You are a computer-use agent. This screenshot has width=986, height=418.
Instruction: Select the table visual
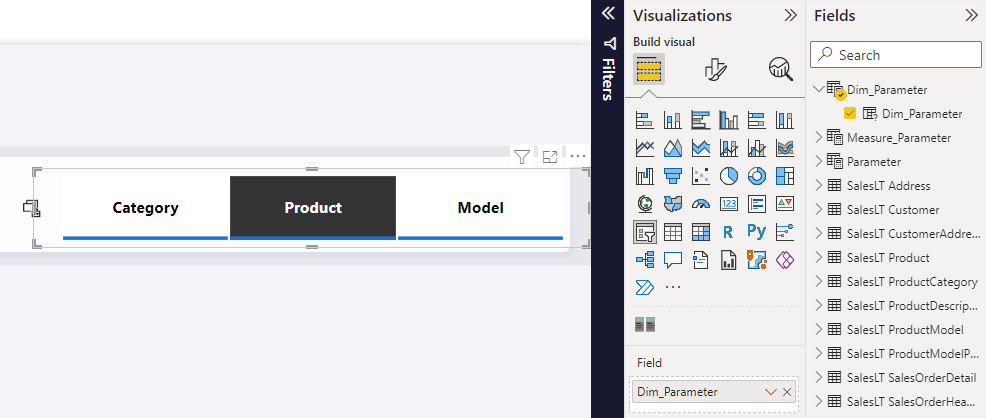(673, 232)
